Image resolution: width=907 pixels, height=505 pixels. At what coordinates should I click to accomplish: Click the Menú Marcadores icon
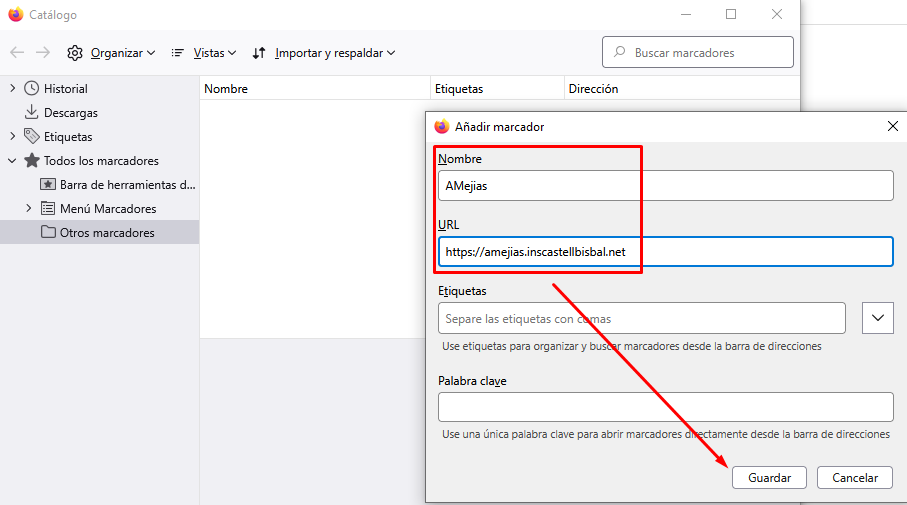tap(48, 209)
